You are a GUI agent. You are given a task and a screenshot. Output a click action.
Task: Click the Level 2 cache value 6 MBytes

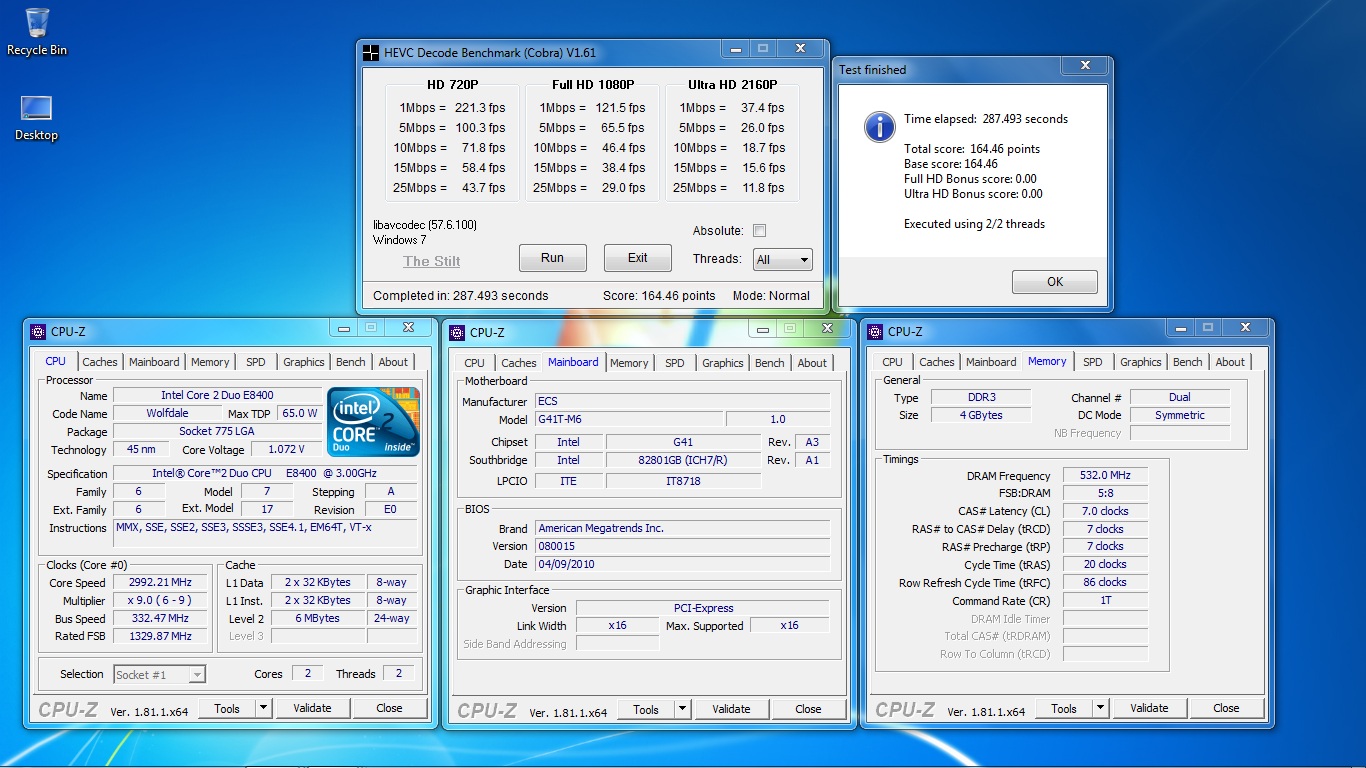pyautogui.click(x=318, y=619)
